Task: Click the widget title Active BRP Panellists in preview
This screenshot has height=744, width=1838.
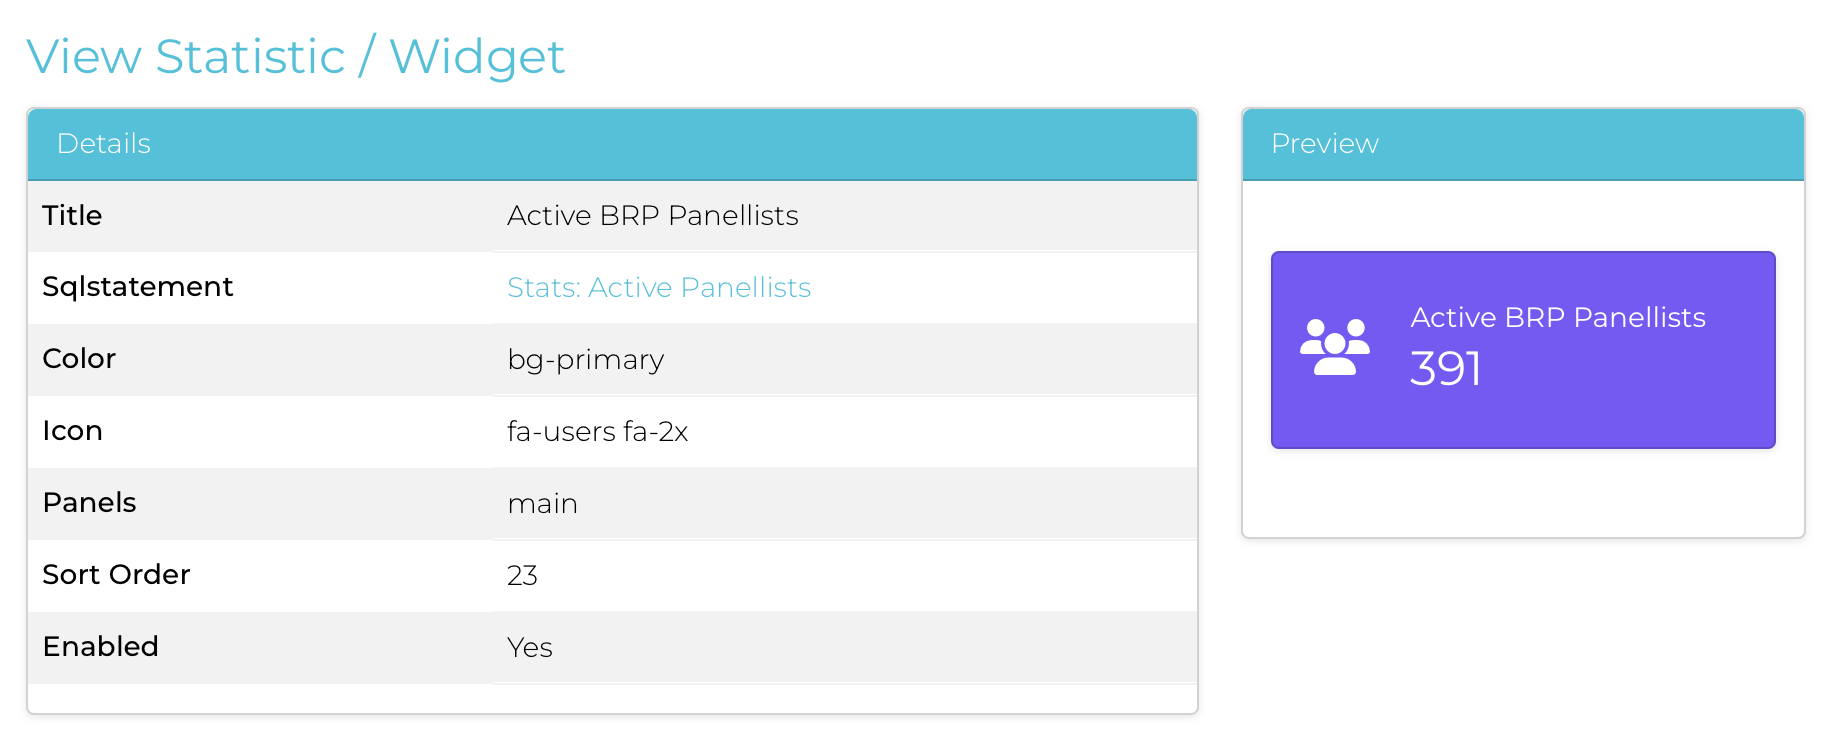Action: point(1557,318)
